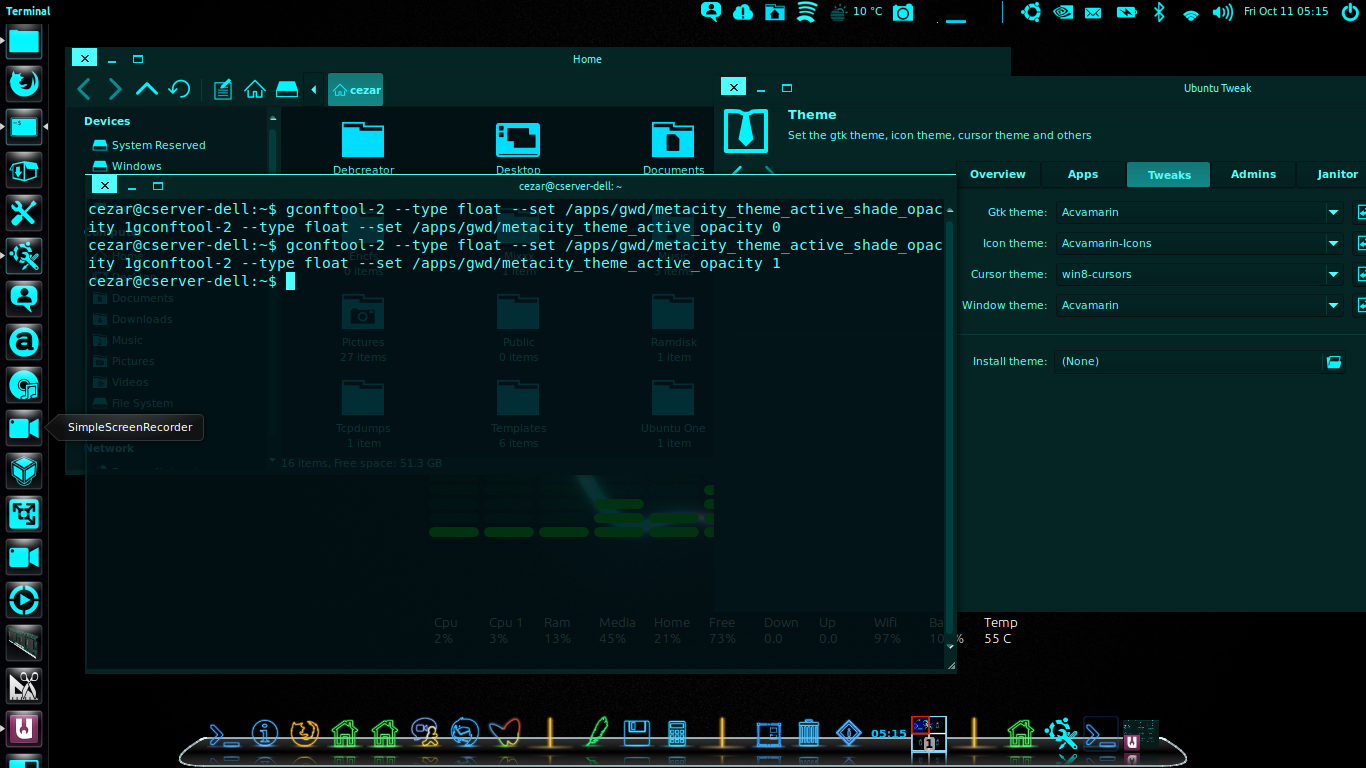Select Windows device in file manager sidebar
Image resolution: width=1366 pixels, height=768 pixels.
(x=127, y=166)
